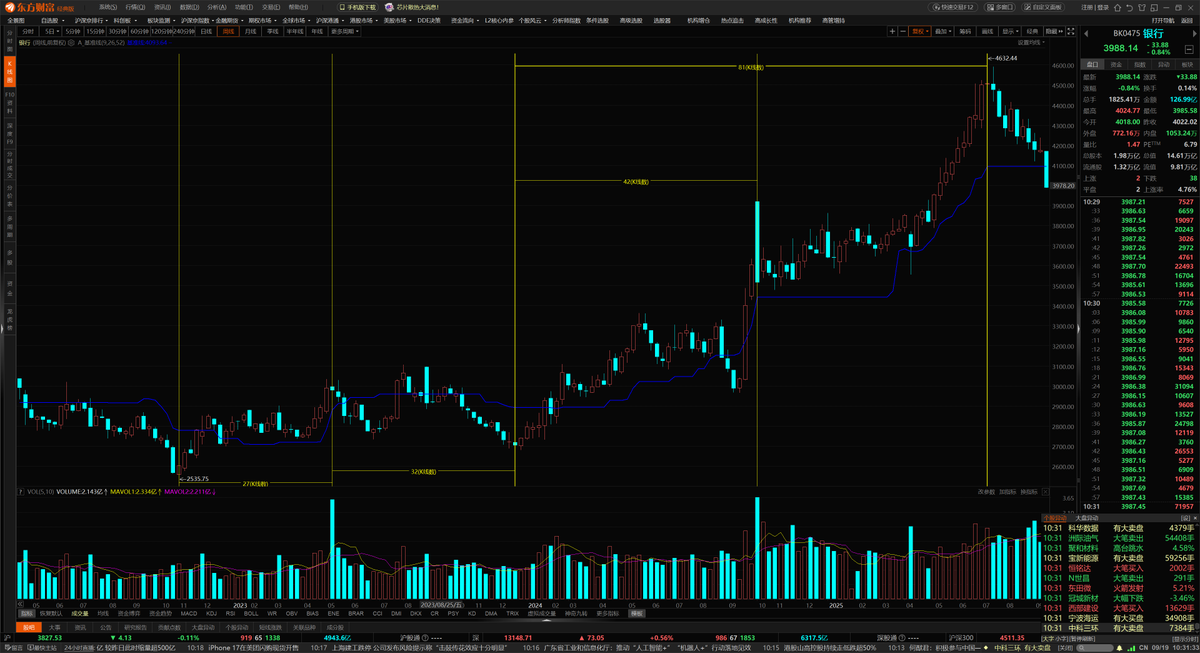Click the 科学数据 row in alerts list
This screenshot has height=653, width=1200.
1119,528
